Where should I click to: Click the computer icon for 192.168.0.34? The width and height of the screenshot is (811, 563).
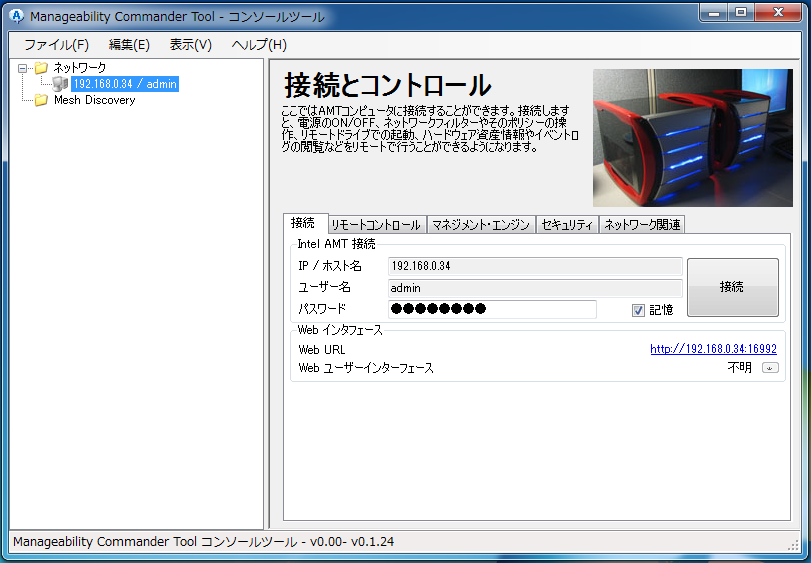(x=60, y=84)
